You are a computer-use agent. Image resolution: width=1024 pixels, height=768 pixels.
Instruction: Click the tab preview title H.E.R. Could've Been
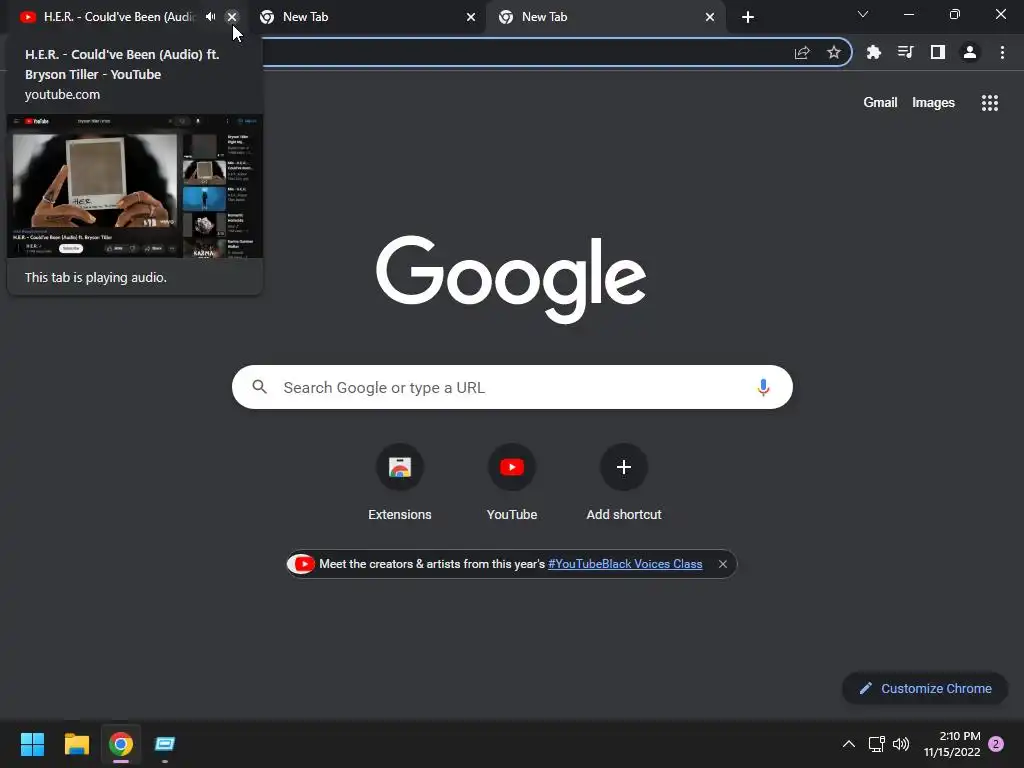click(122, 65)
